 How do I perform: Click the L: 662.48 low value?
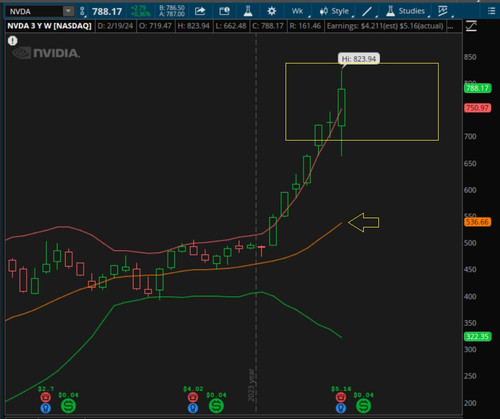pyautogui.click(x=231, y=26)
